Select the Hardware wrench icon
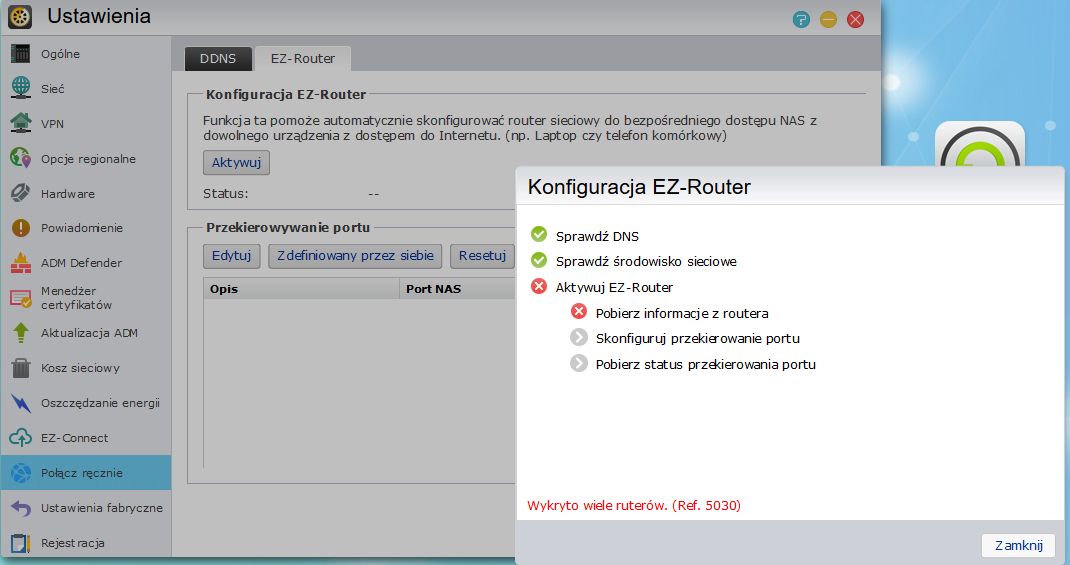The height and width of the screenshot is (565, 1070). 20,193
